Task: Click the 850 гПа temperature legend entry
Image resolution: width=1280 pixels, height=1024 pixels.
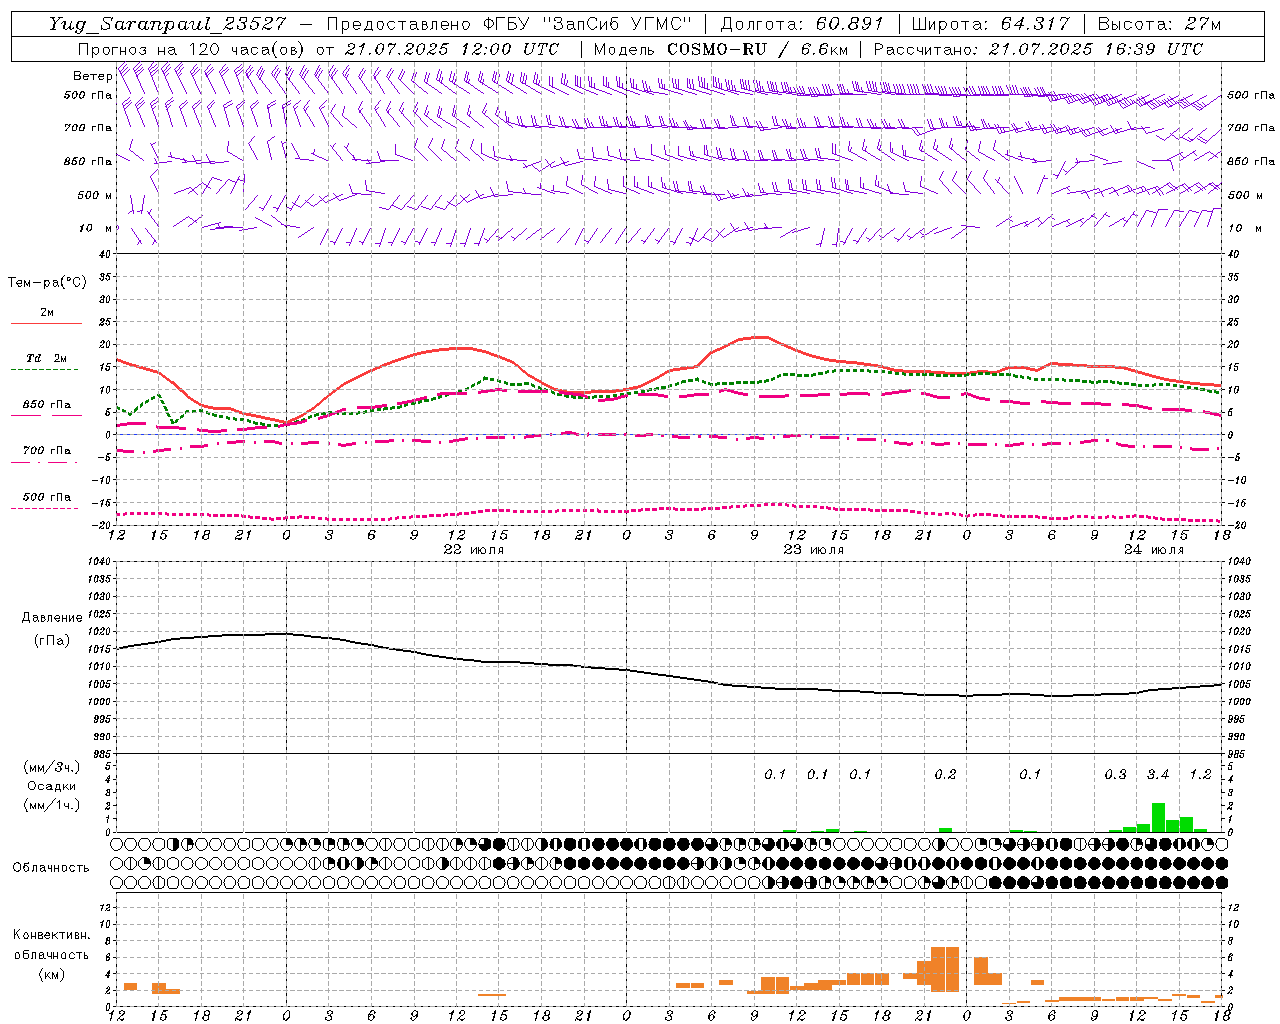Action: [x=46, y=405]
